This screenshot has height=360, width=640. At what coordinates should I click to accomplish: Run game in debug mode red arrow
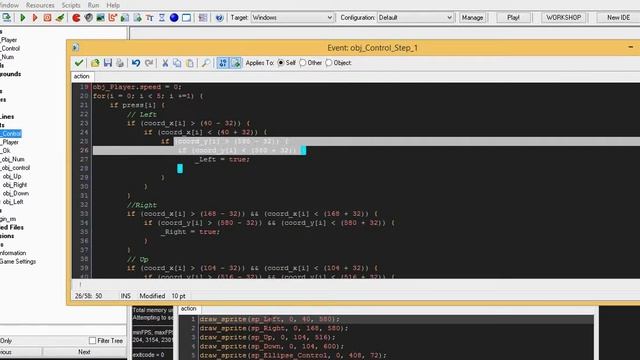pyautogui.click(x=35, y=18)
